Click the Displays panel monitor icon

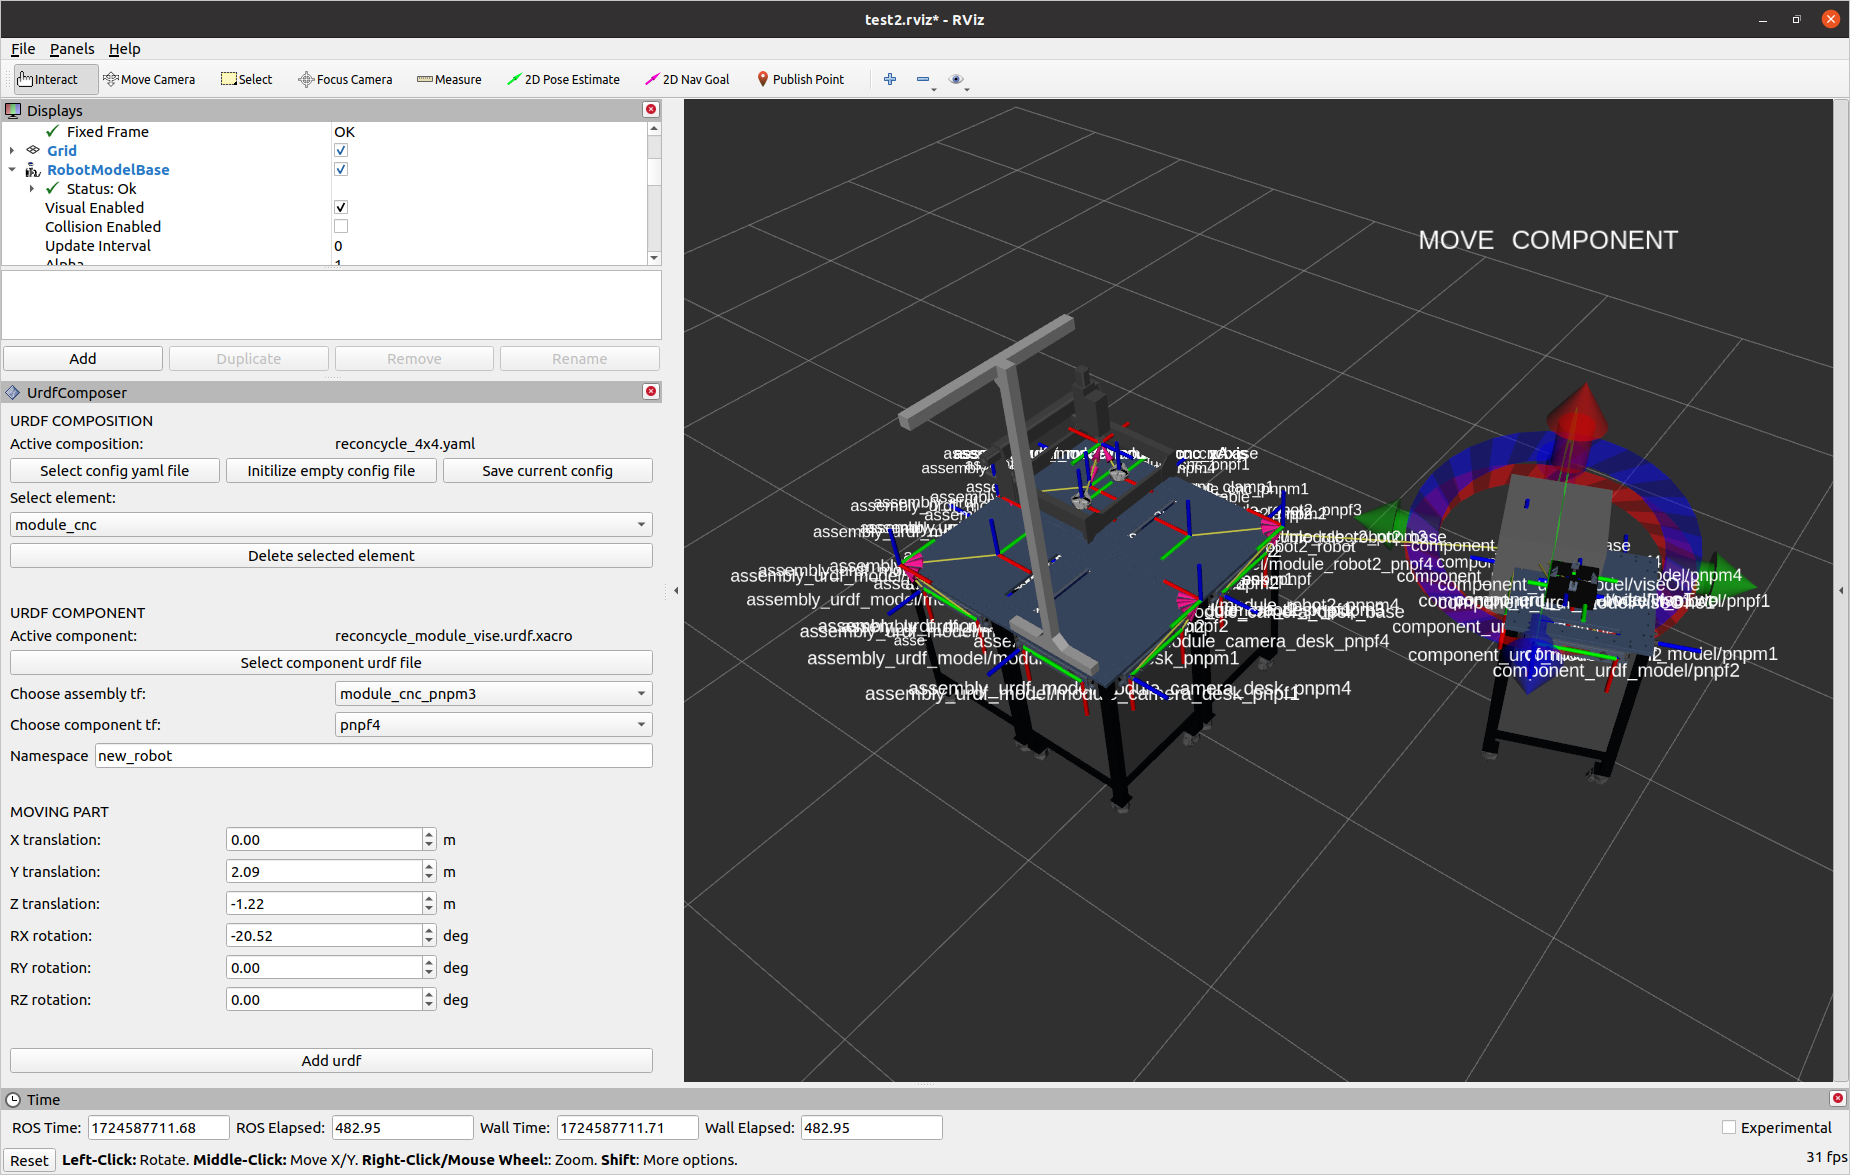point(13,110)
